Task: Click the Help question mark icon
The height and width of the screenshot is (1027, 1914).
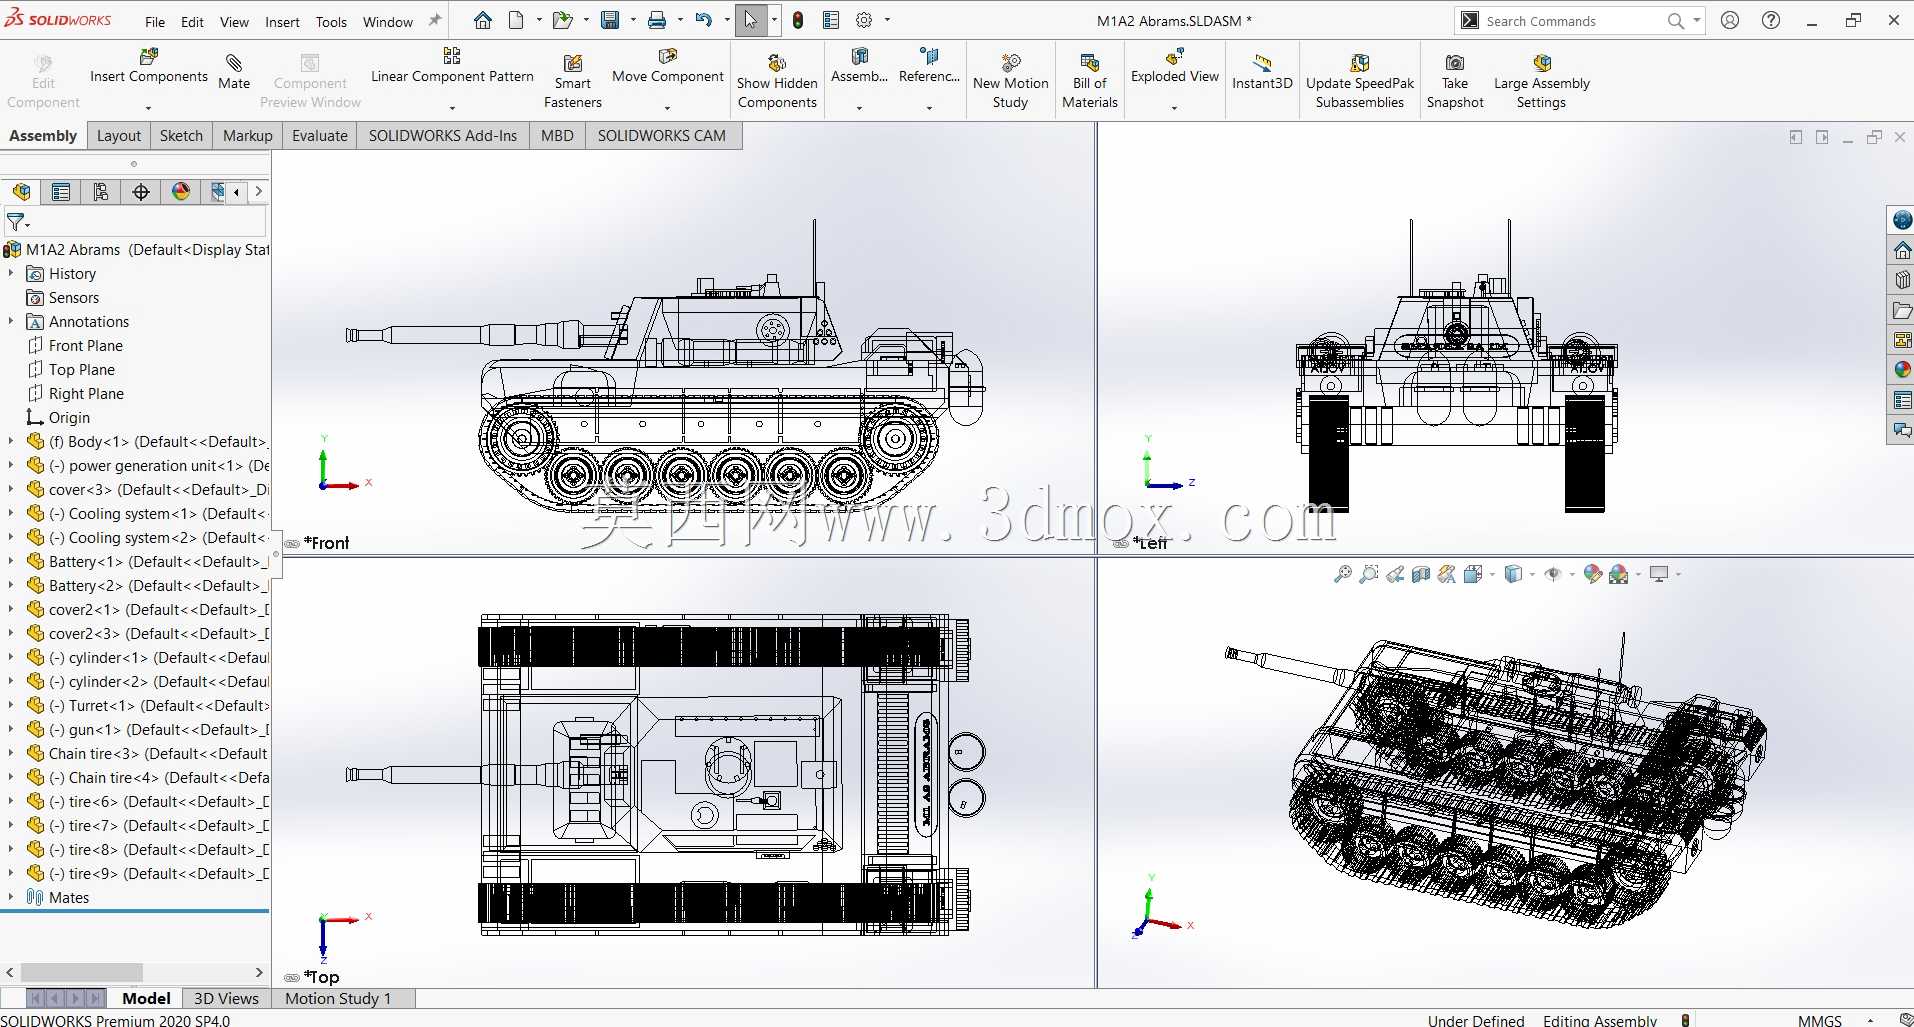Action: [x=1771, y=20]
